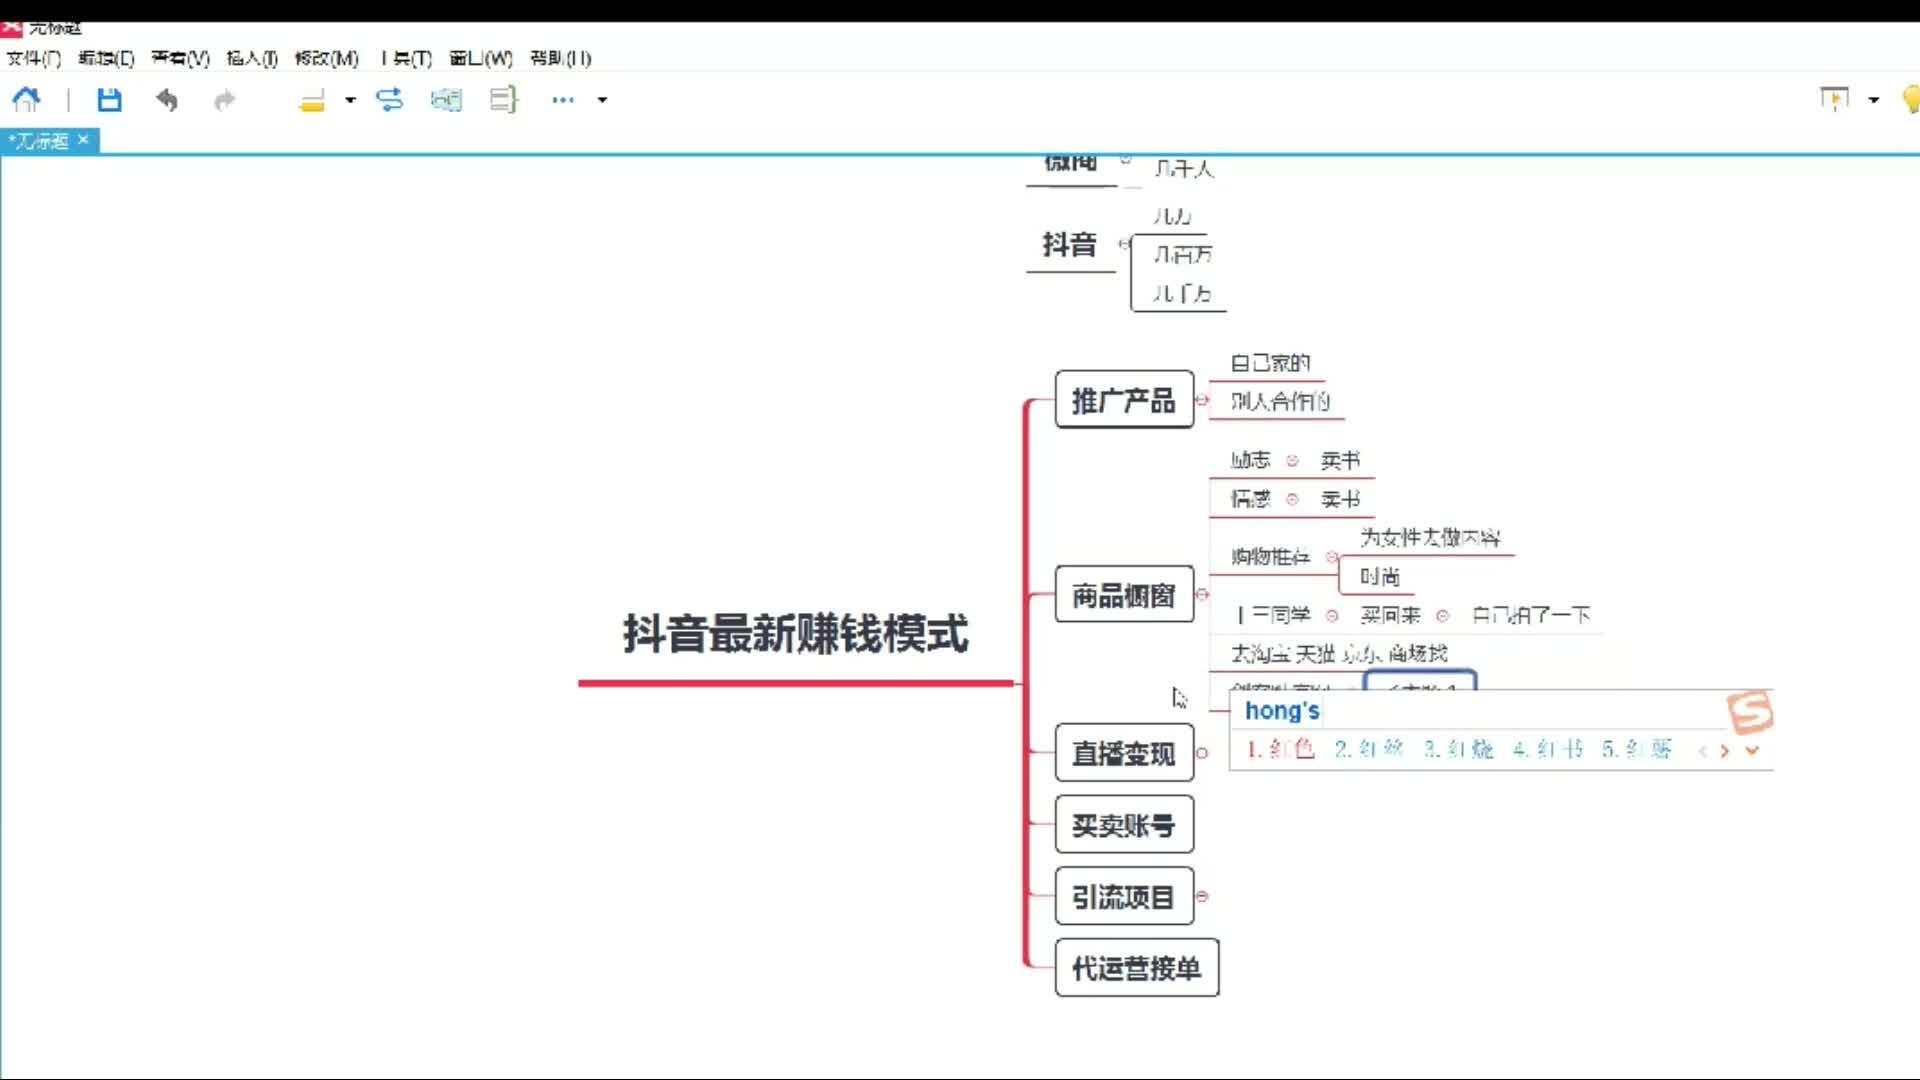This screenshot has height=1080, width=1920.
Task: Open the 查看(V) menu
Action: (x=180, y=58)
